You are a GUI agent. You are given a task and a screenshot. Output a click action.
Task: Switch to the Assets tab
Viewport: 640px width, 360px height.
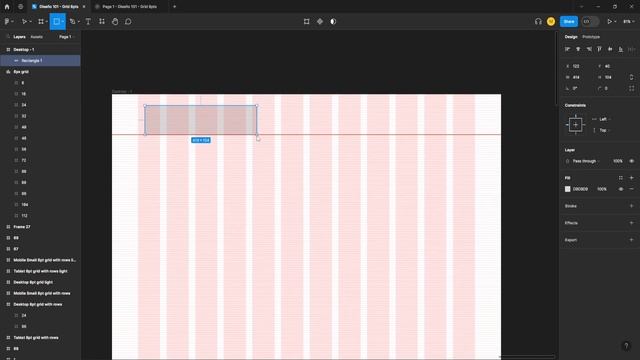pos(36,37)
